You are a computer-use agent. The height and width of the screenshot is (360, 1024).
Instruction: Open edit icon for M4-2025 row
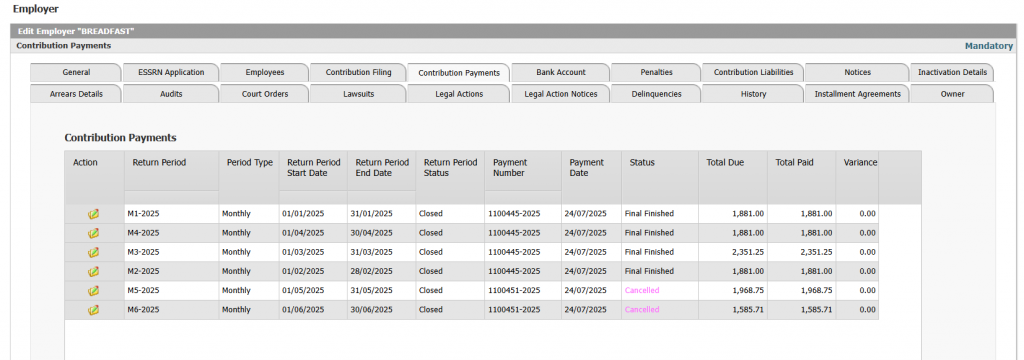pos(93,233)
